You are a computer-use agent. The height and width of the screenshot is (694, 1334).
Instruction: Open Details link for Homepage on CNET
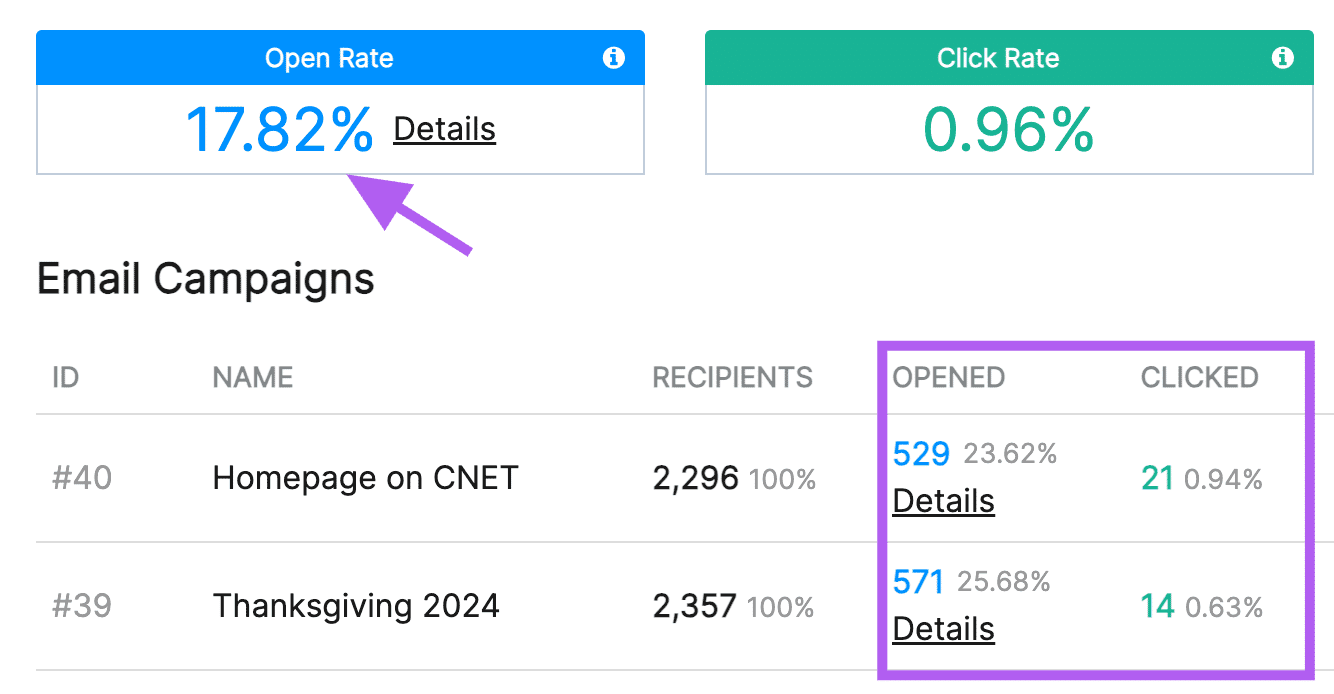943,501
